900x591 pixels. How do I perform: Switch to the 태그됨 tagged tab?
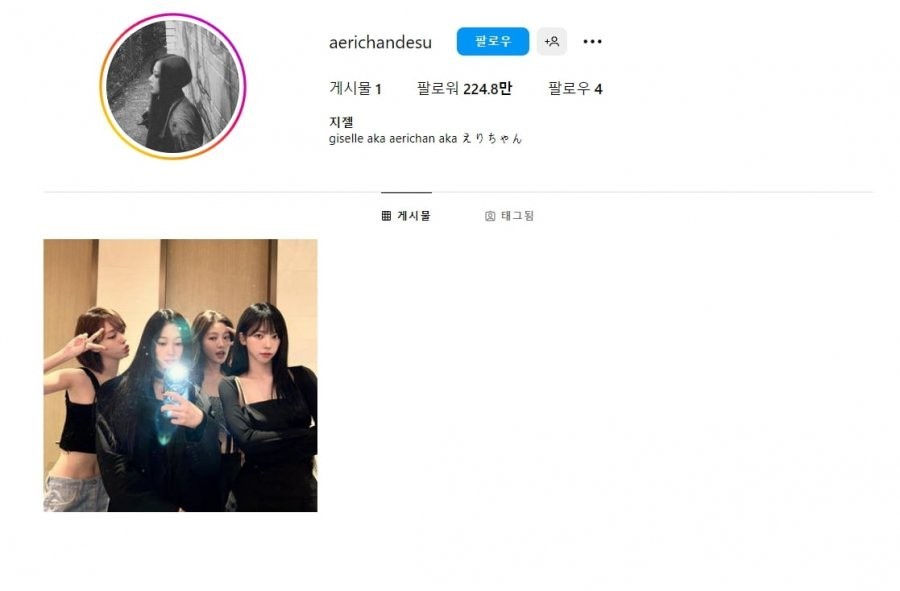point(509,216)
